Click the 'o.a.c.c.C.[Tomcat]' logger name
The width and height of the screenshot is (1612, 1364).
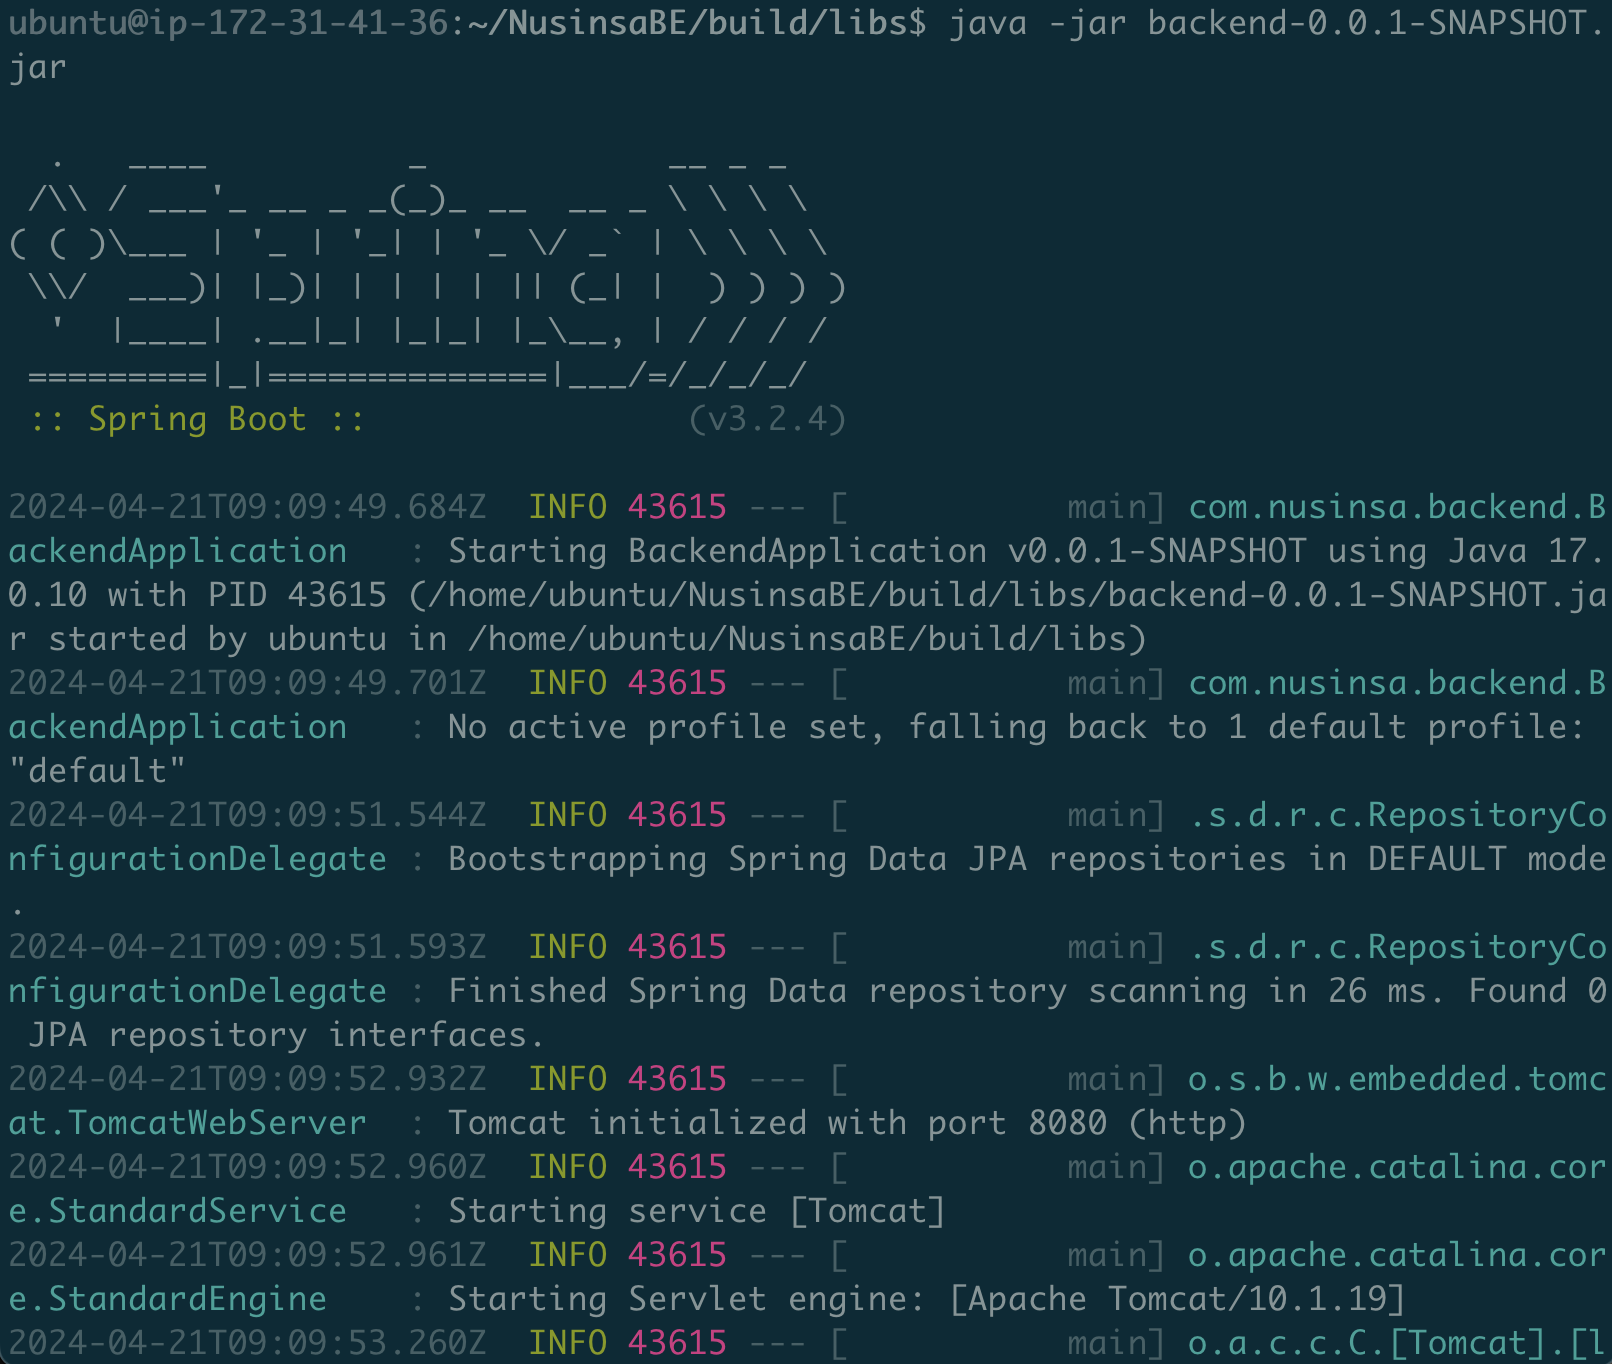pos(1397,1343)
